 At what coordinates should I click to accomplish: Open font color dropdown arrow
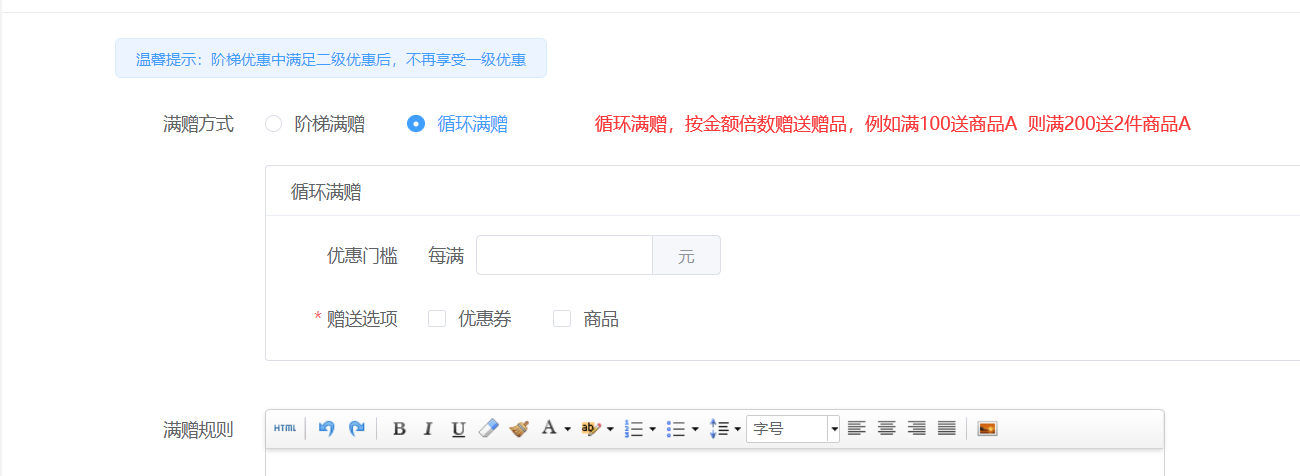click(x=567, y=429)
